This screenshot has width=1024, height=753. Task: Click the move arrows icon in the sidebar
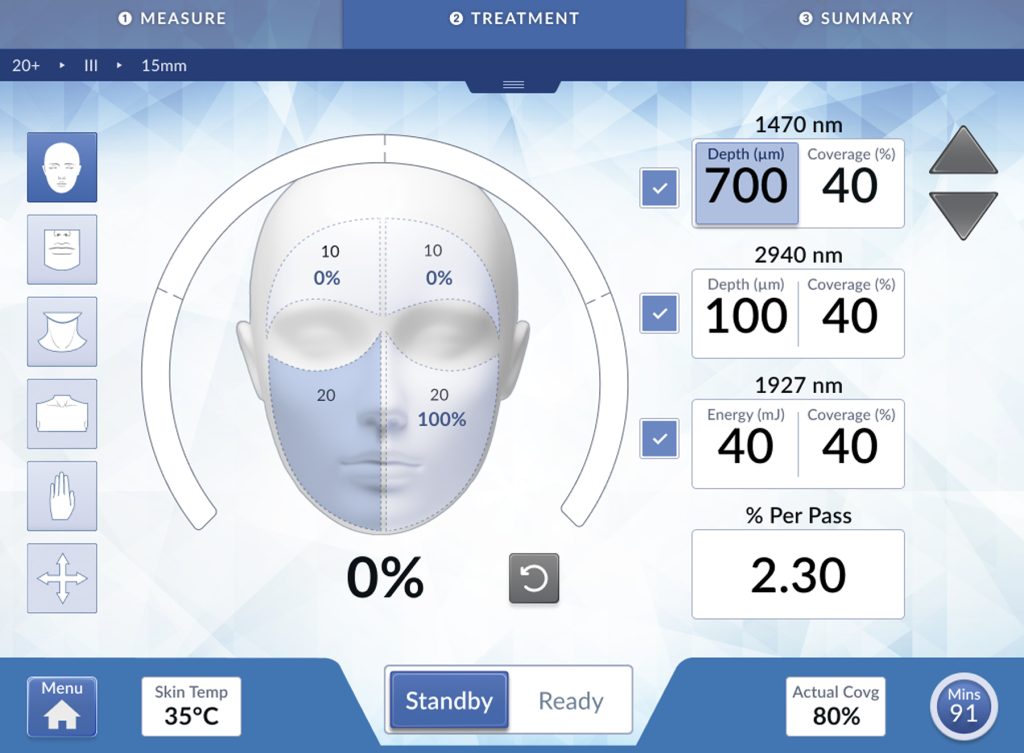61,578
